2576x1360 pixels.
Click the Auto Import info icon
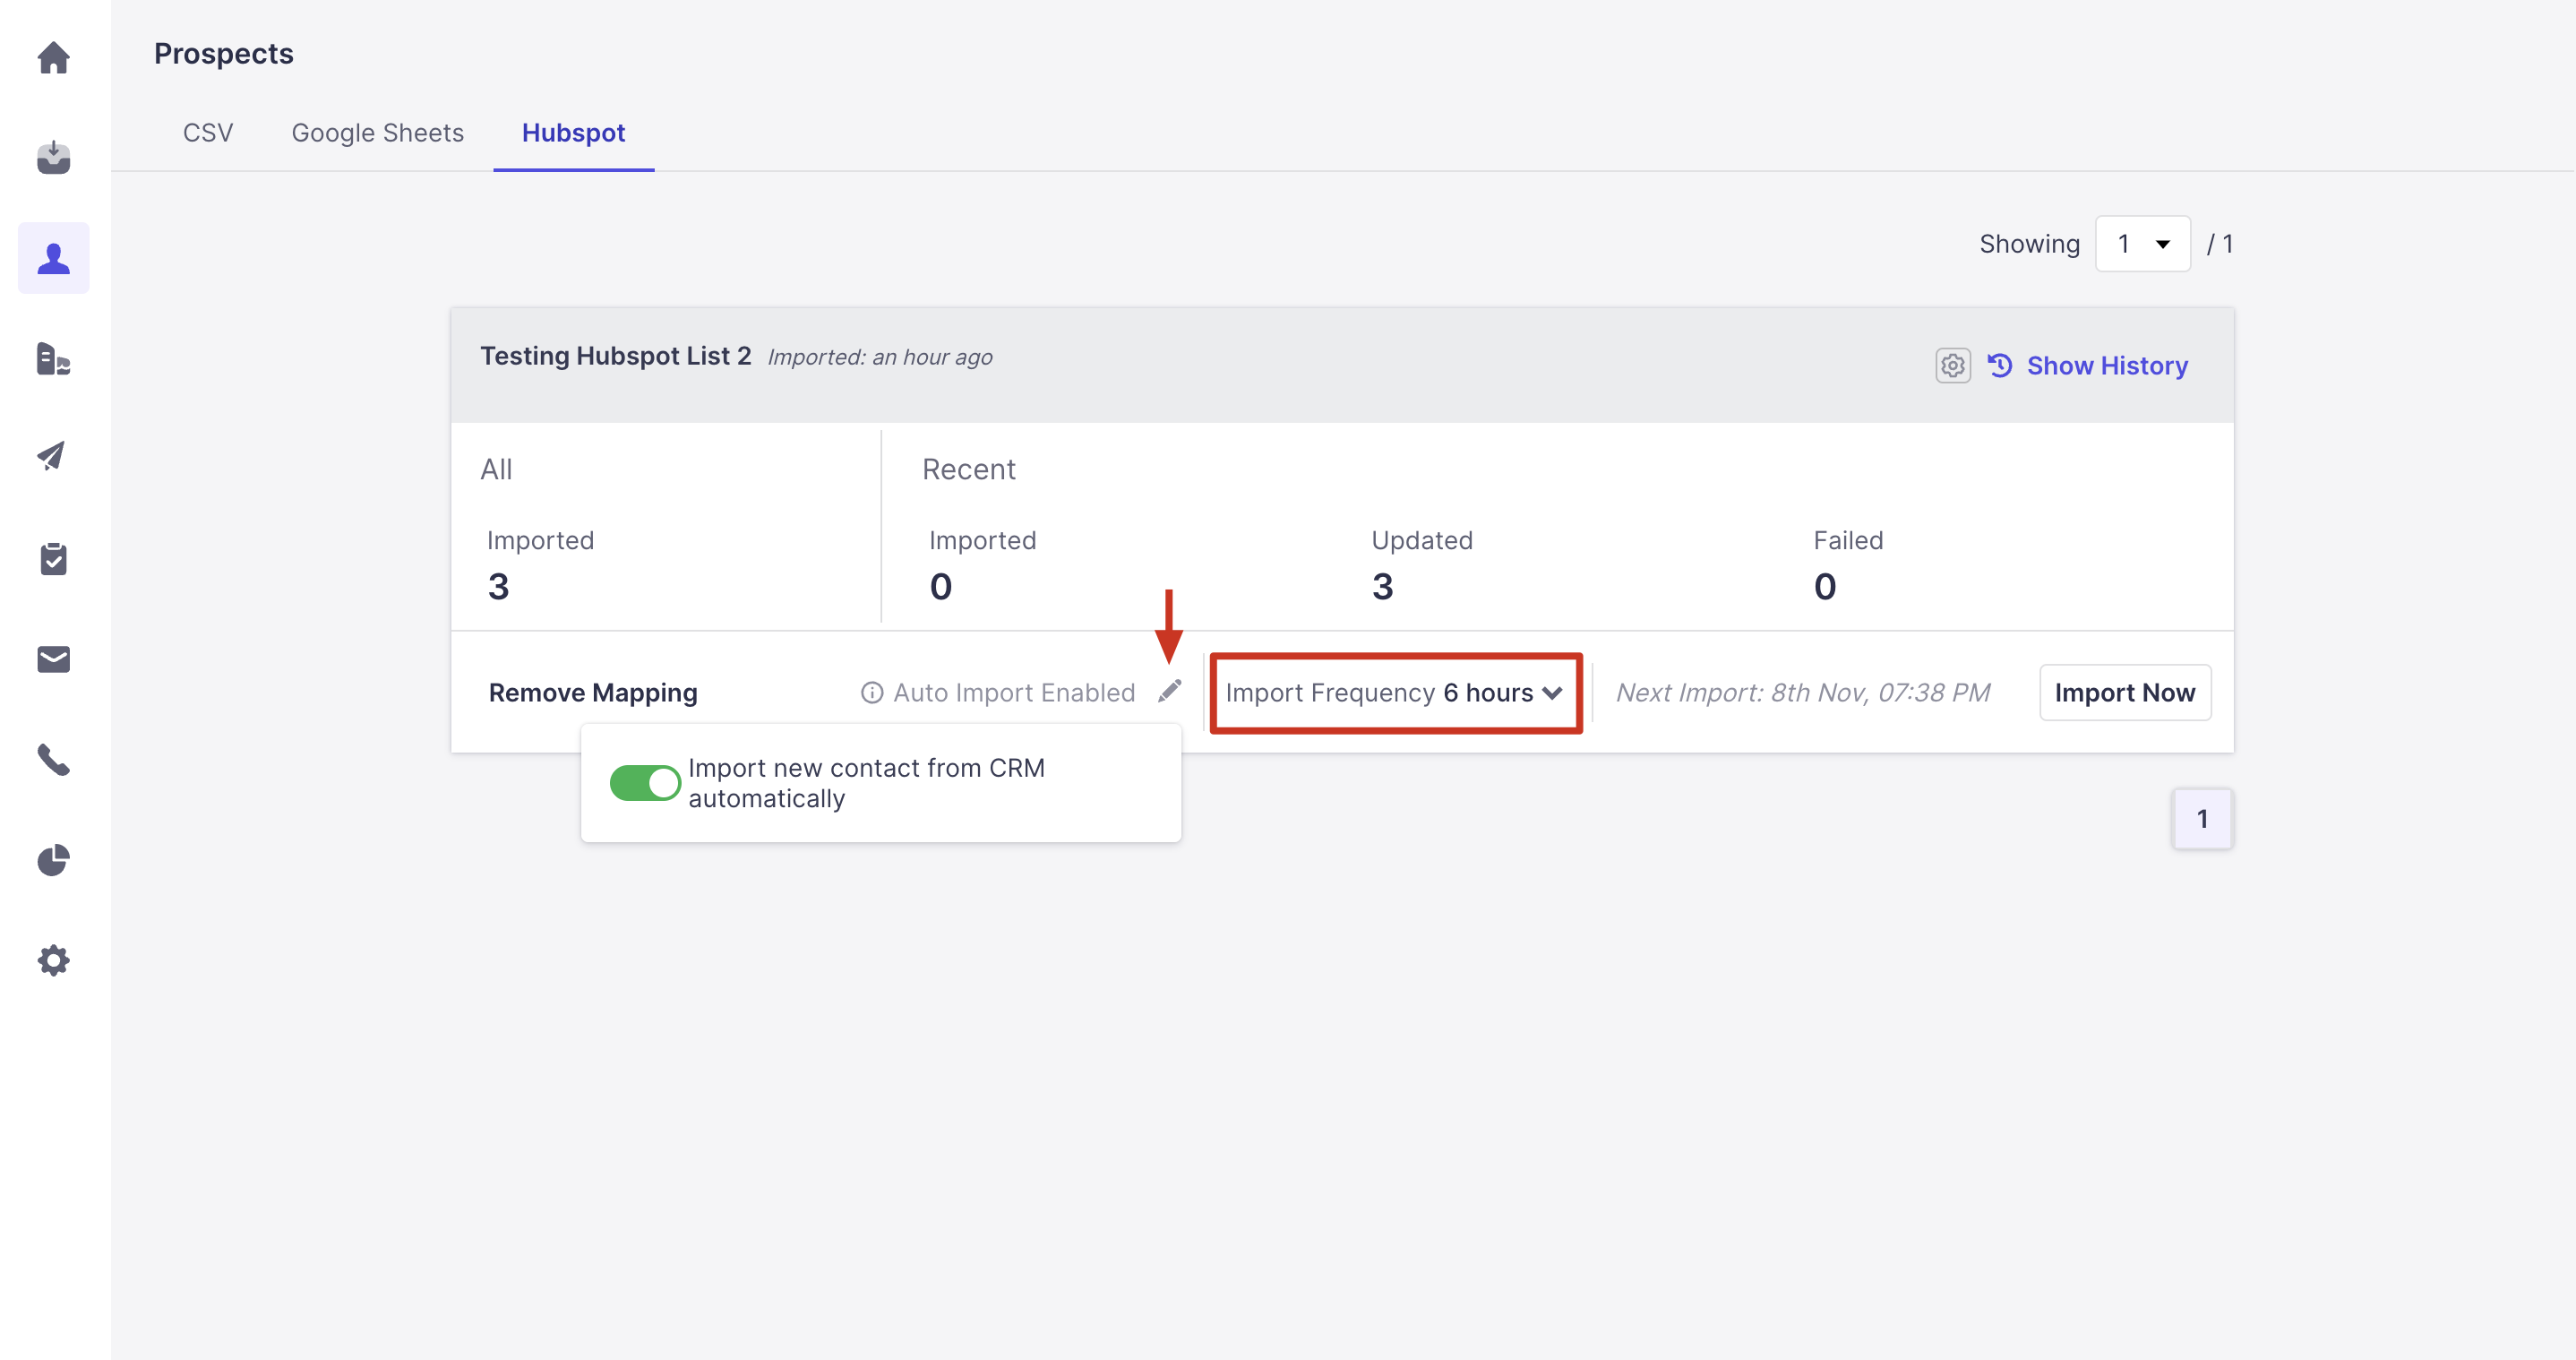click(x=871, y=692)
